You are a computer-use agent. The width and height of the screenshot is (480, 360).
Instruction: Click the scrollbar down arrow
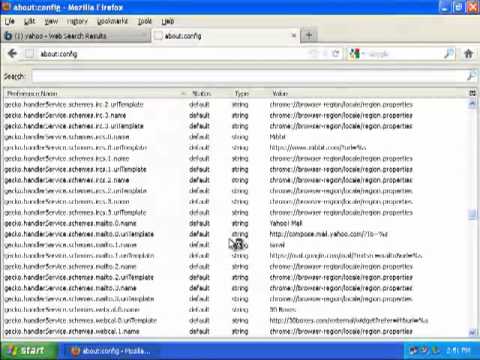click(472, 332)
